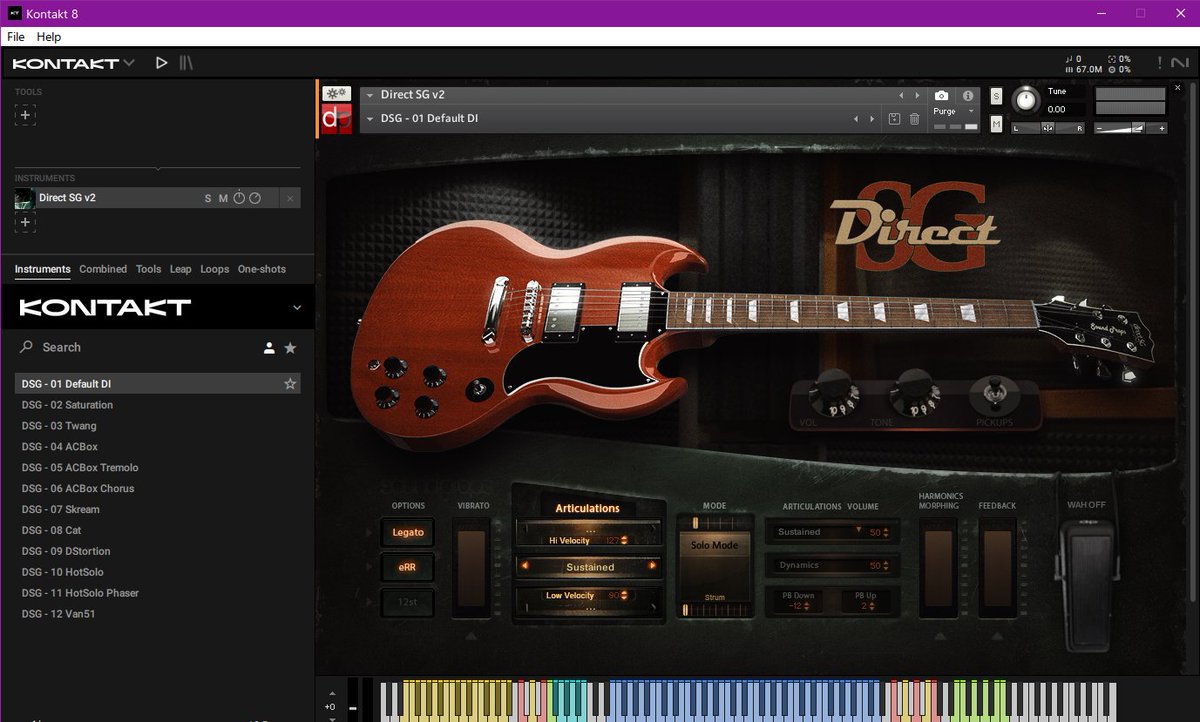The width and height of the screenshot is (1200, 722).
Task: Click the play transport icon beside Kontakt logo
Action: 162,63
